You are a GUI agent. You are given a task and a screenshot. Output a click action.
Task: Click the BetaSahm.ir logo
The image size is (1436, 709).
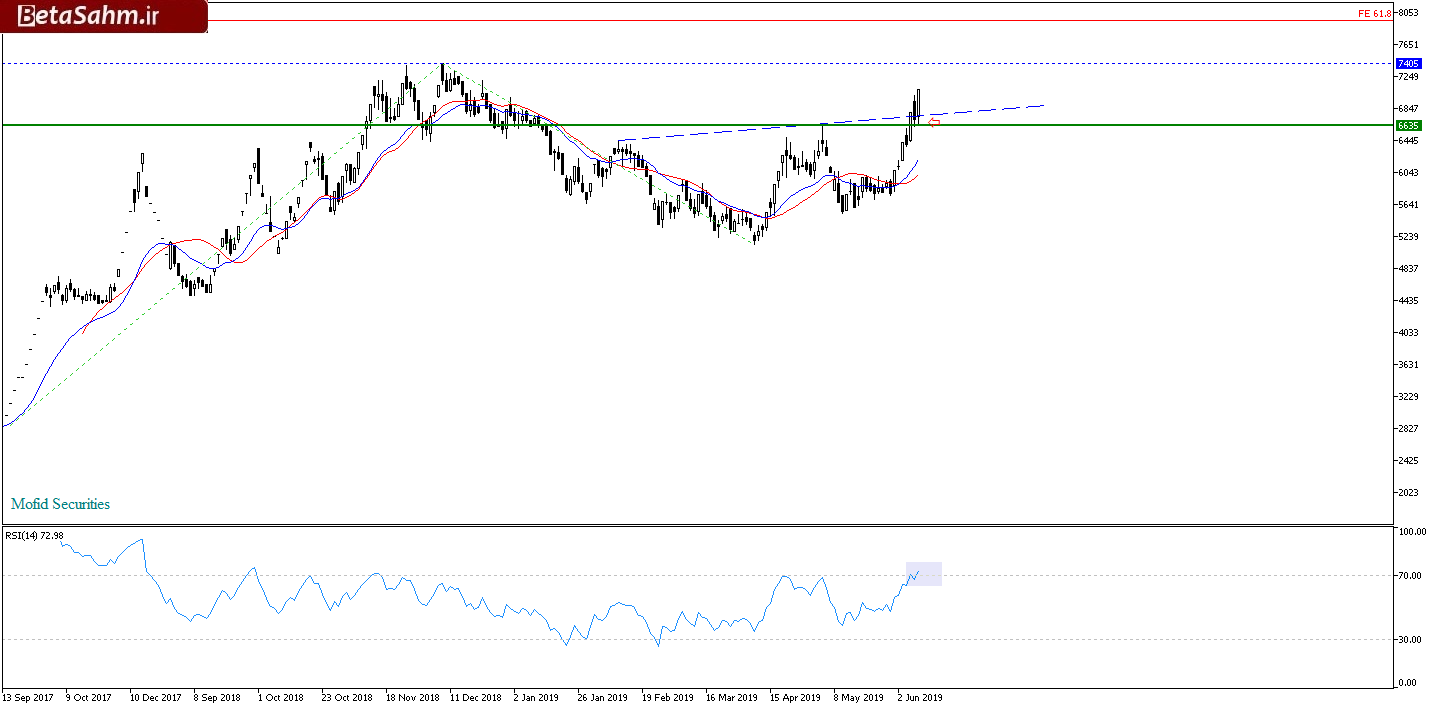[103, 16]
